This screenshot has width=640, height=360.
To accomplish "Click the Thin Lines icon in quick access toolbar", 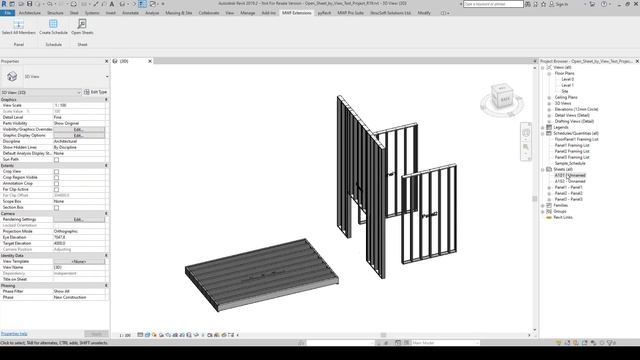I will coord(142,4).
